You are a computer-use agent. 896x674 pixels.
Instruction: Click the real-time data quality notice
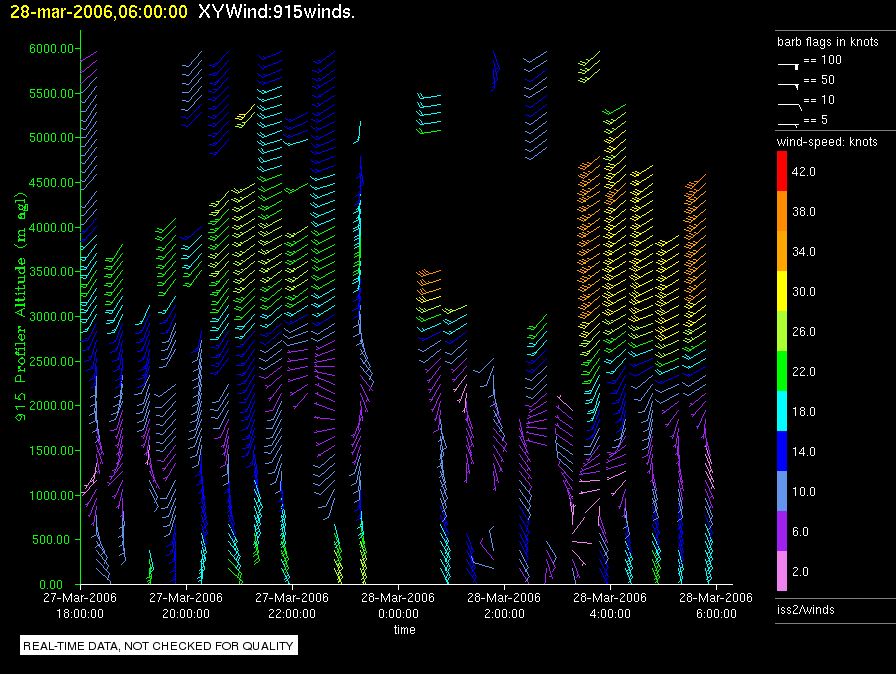(159, 646)
